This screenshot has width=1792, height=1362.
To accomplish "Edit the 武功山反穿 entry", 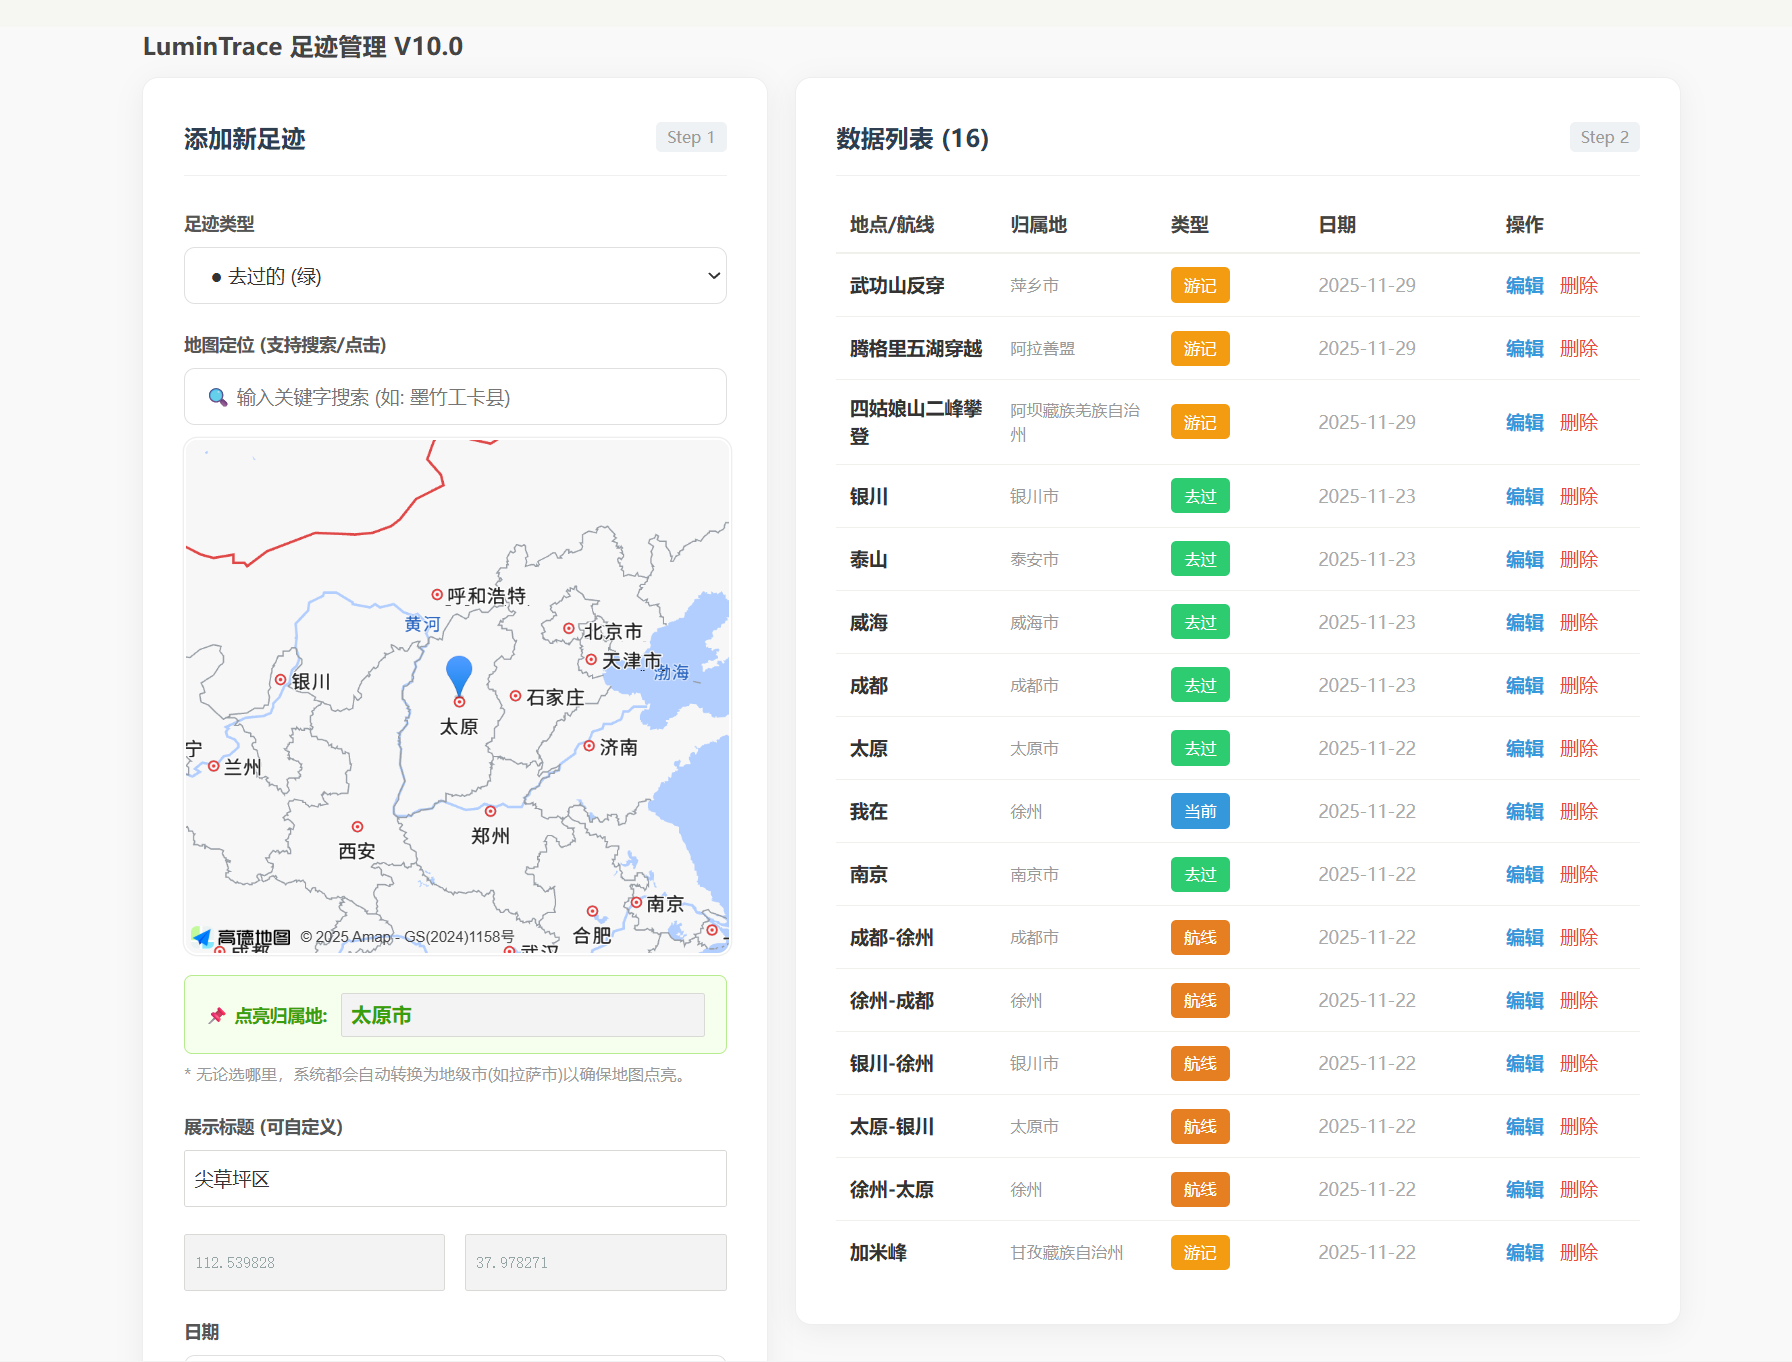I will tap(1524, 286).
